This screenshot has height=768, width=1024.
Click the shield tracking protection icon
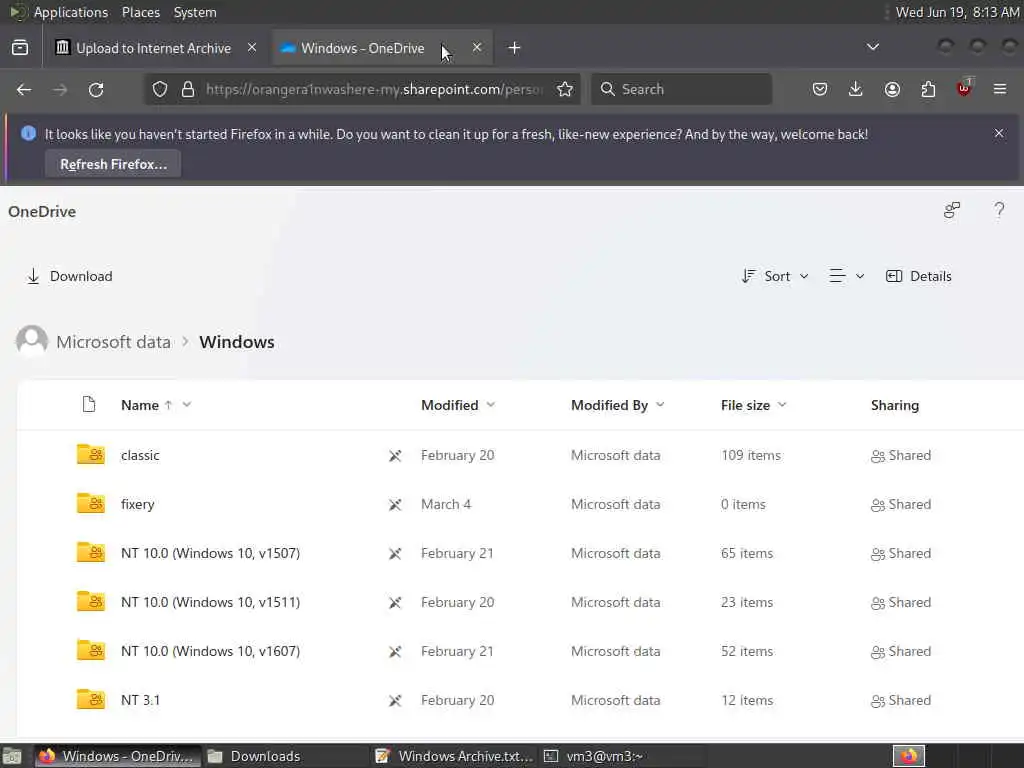click(160, 89)
